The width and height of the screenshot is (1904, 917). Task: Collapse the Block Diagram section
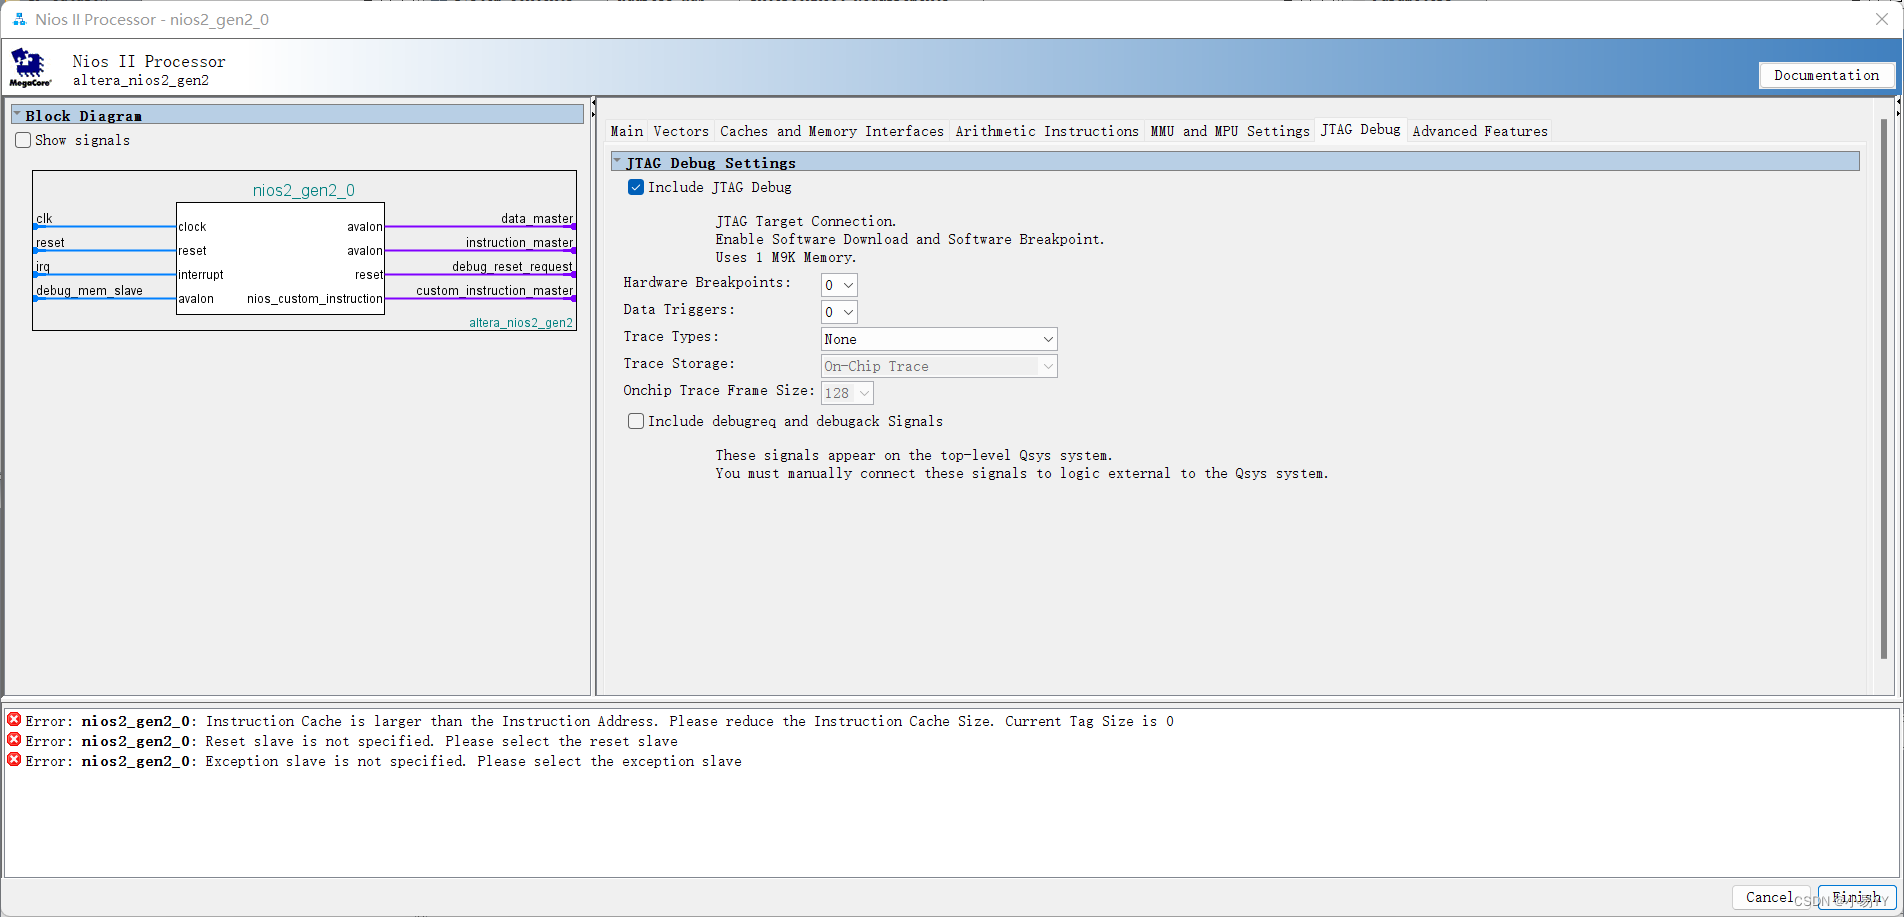tap(17, 115)
